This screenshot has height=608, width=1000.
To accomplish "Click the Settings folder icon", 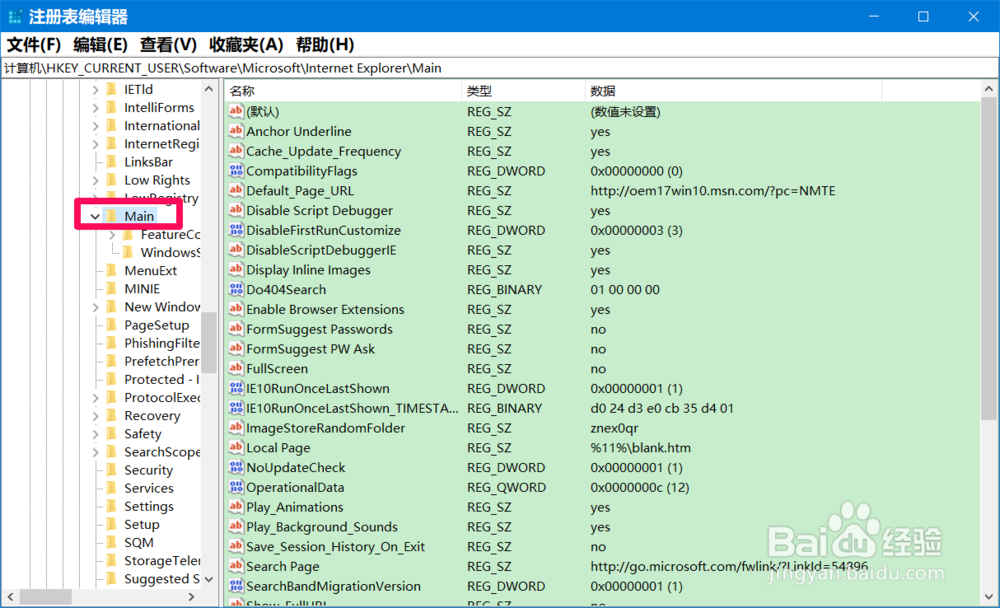I will [112, 507].
